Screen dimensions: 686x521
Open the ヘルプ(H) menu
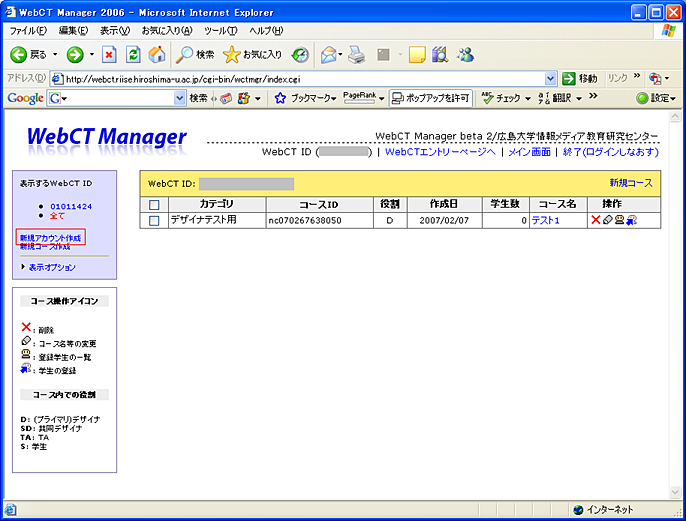click(266, 31)
